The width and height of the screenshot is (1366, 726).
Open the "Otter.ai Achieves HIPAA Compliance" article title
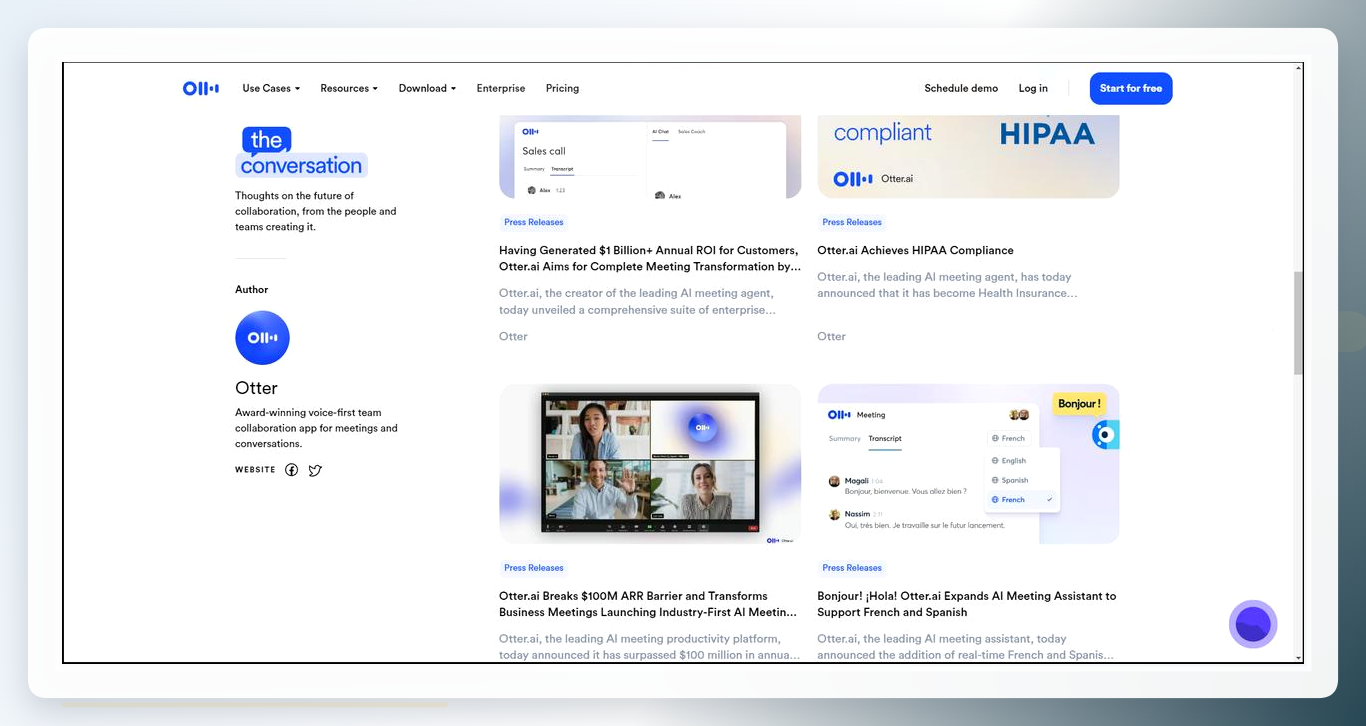click(915, 250)
